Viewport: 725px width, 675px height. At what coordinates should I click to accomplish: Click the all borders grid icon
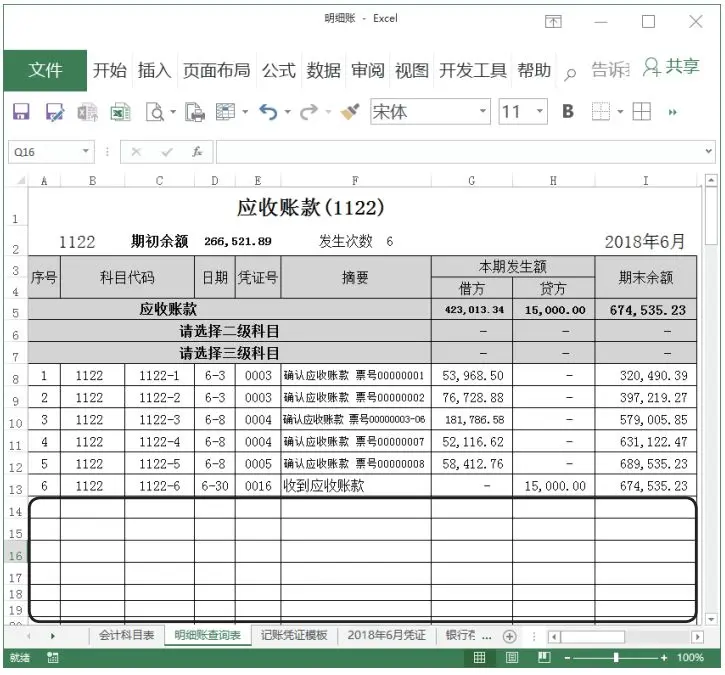coord(642,111)
